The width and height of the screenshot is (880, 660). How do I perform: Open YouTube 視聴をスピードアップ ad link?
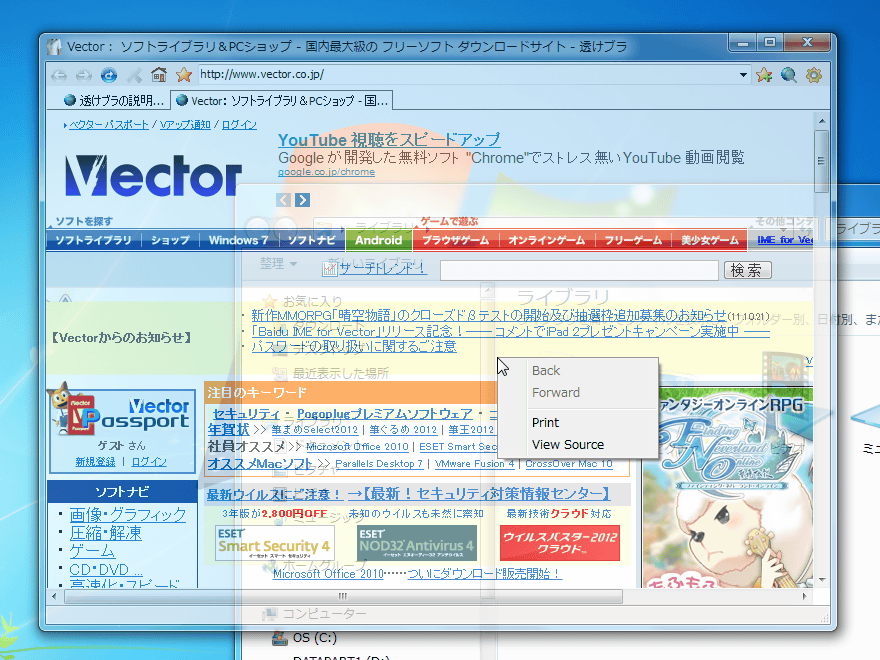click(x=389, y=140)
